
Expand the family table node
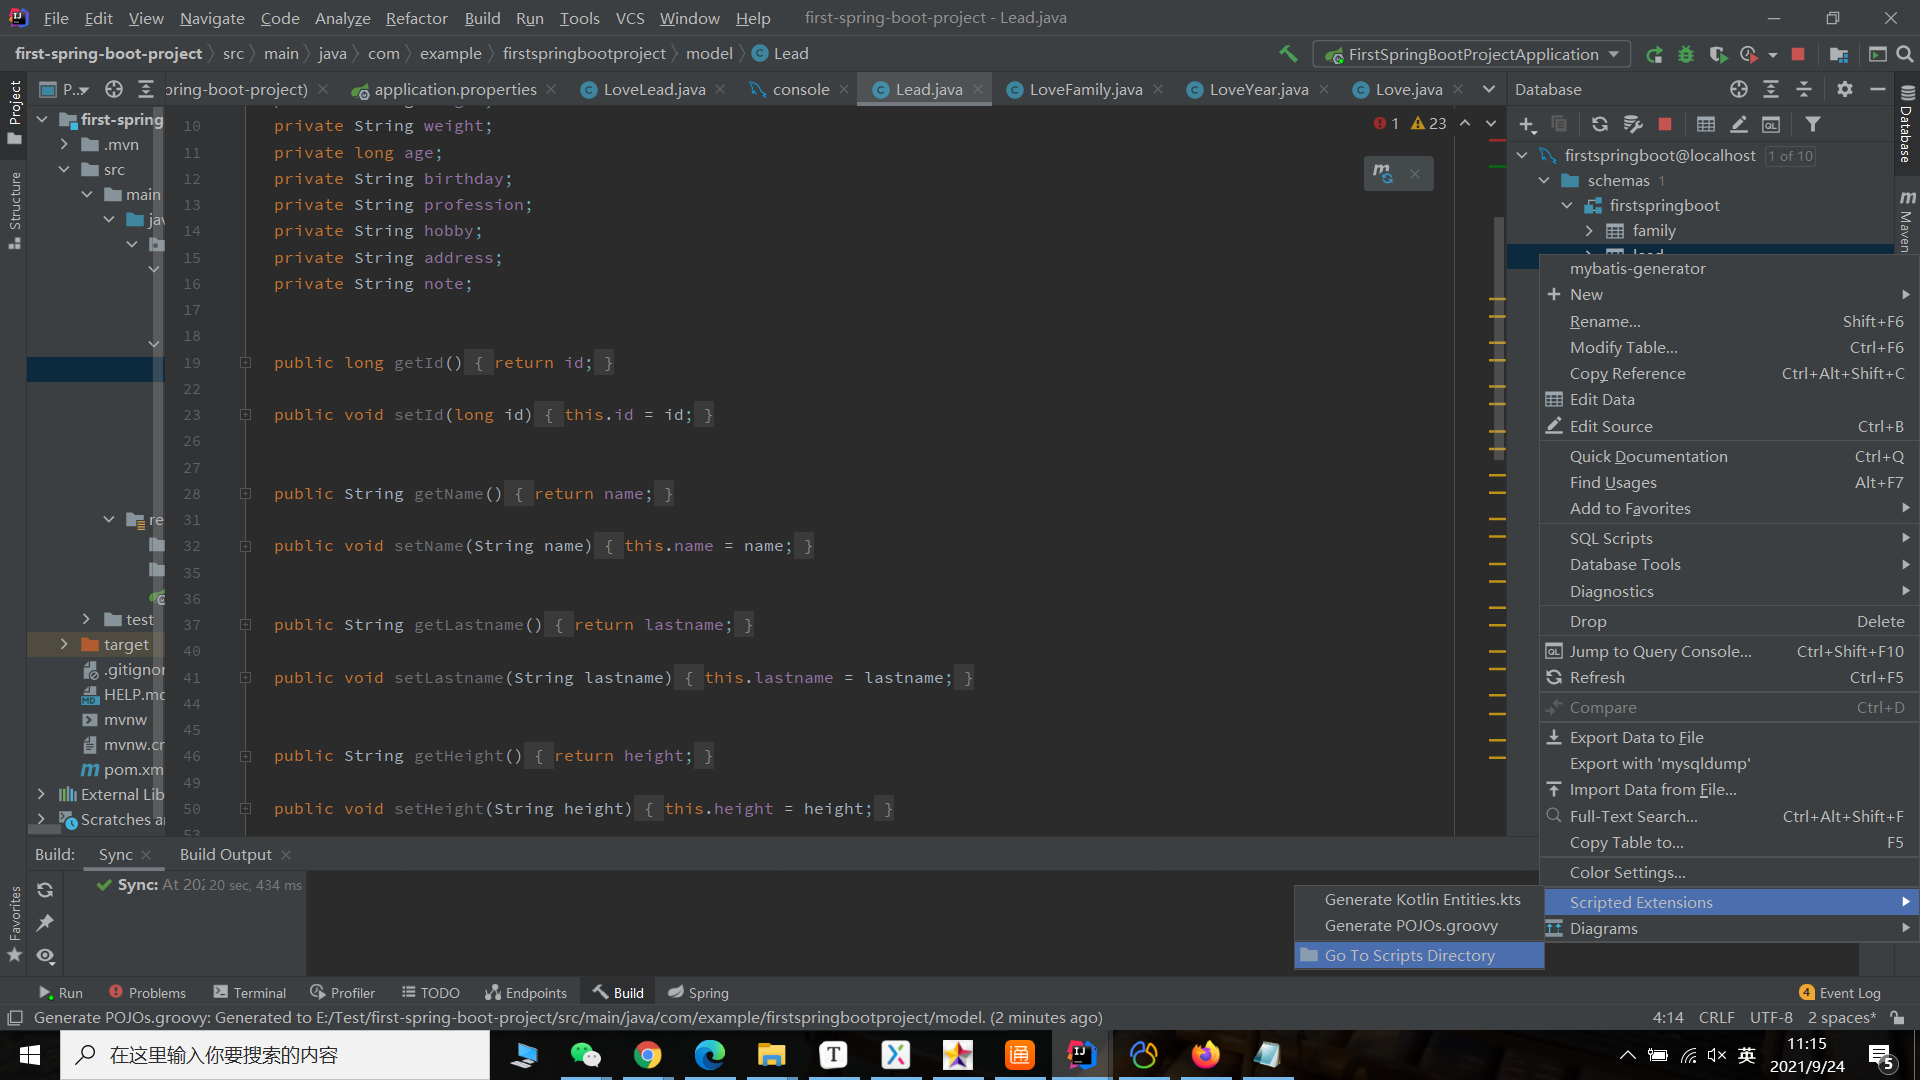pyautogui.click(x=1589, y=231)
